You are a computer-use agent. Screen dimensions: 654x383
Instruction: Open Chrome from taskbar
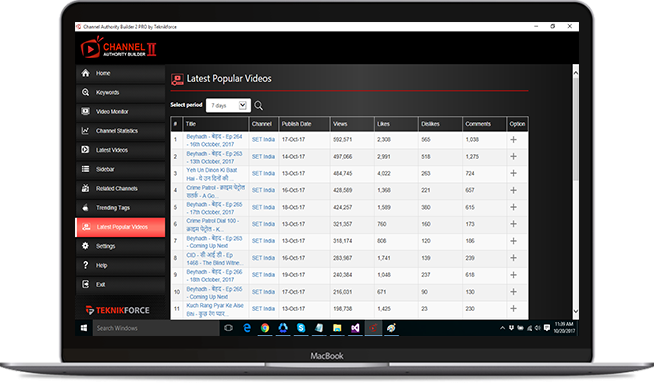[x=265, y=328]
